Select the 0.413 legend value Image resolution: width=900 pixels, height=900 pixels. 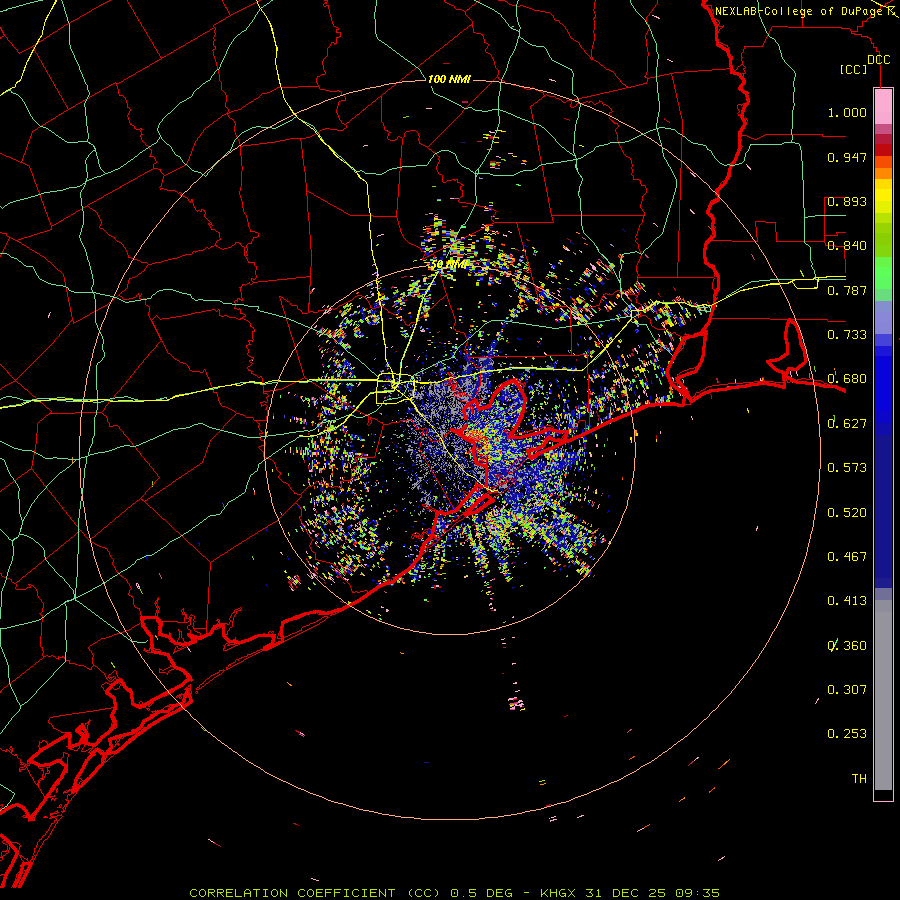847,601
